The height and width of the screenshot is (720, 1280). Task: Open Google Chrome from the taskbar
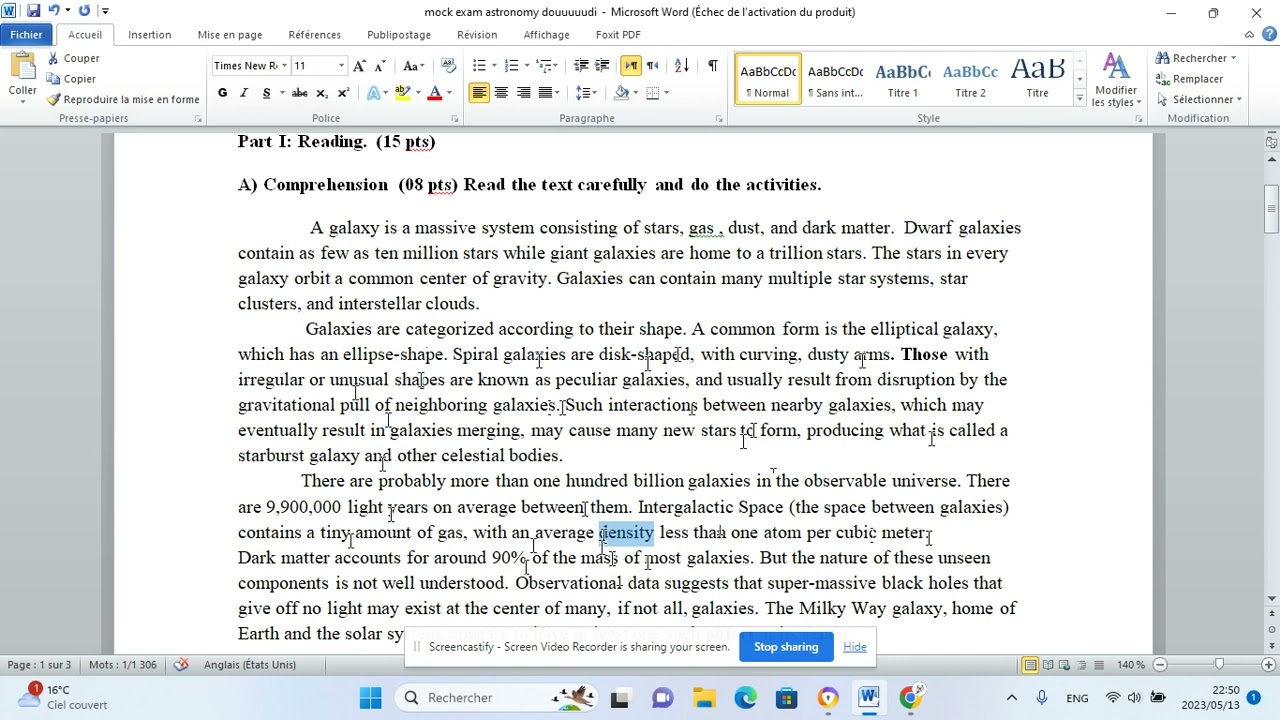[909, 698]
